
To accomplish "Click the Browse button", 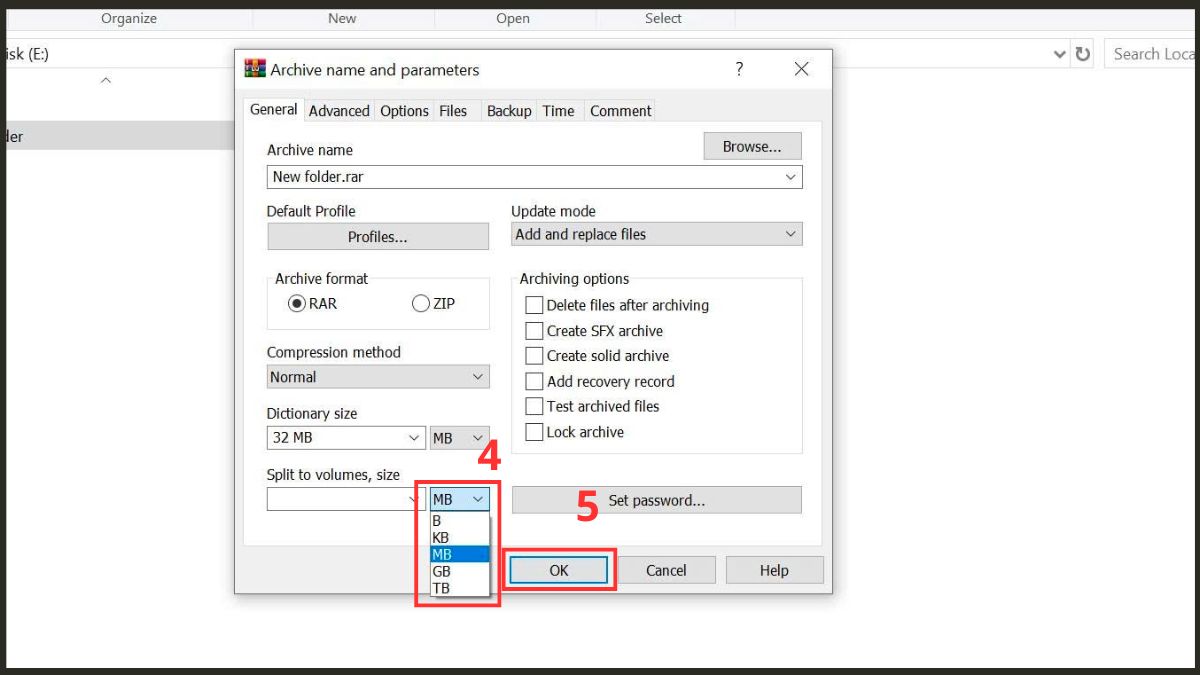I will coord(752,146).
